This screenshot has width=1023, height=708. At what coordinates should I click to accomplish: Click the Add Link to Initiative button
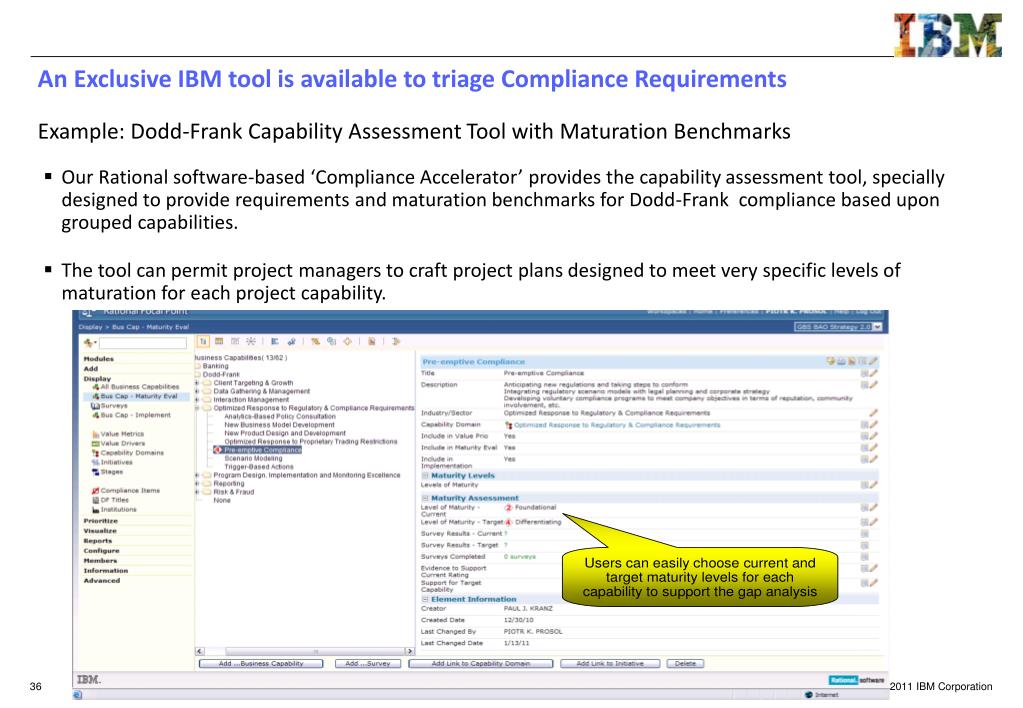click(610, 664)
